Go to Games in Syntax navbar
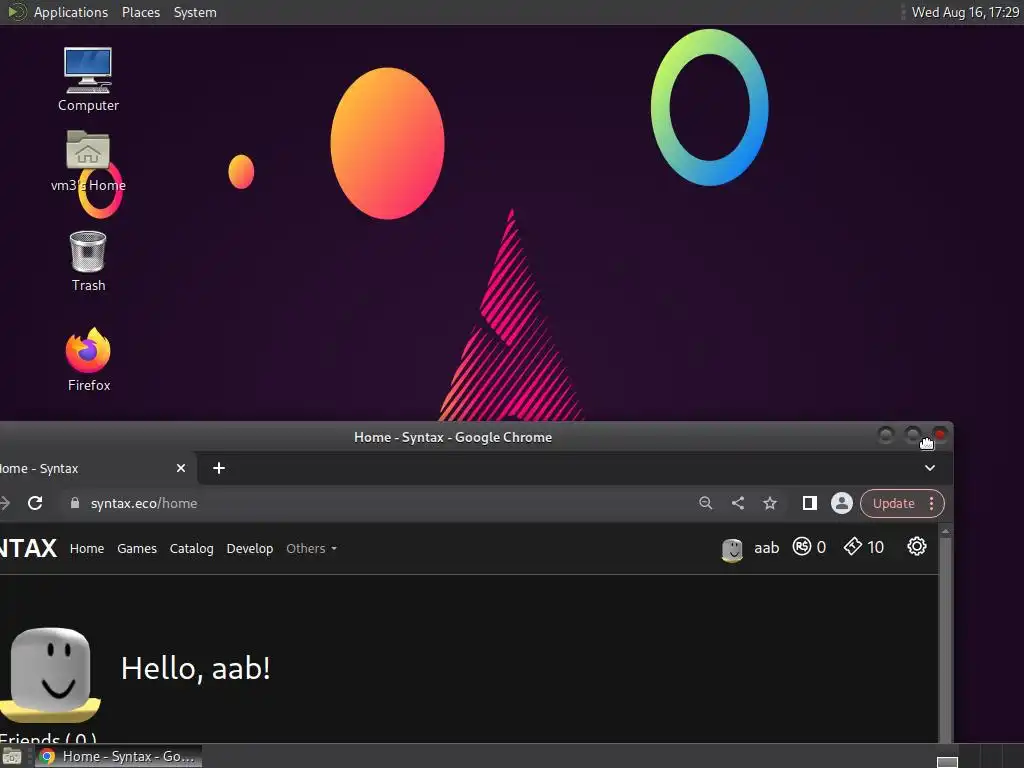Image resolution: width=1024 pixels, height=768 pixels. [x=137, y=549]
